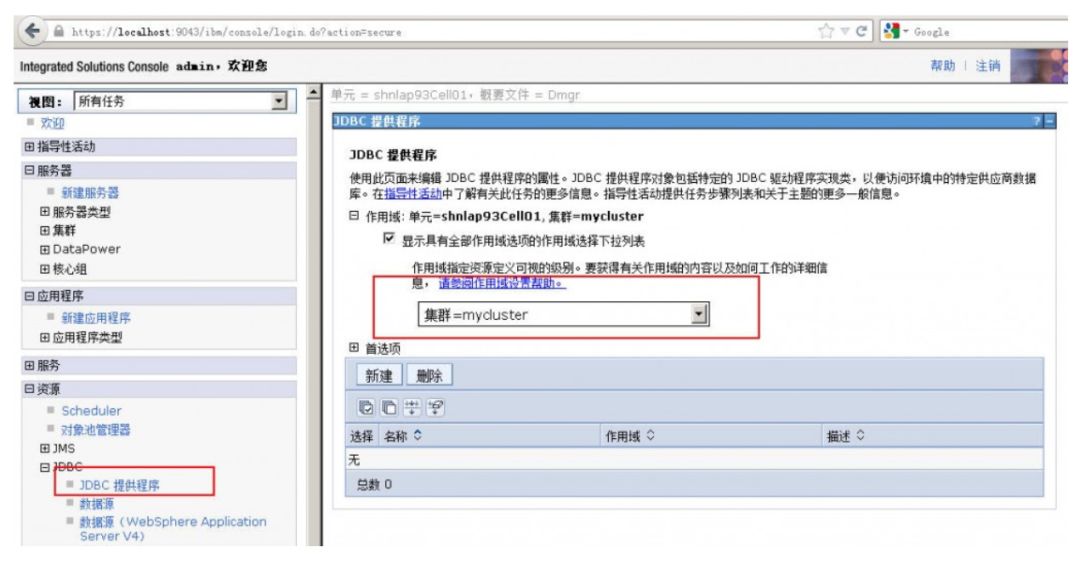
Task: Open the Scheduler link
Action: tap(91, 411)
